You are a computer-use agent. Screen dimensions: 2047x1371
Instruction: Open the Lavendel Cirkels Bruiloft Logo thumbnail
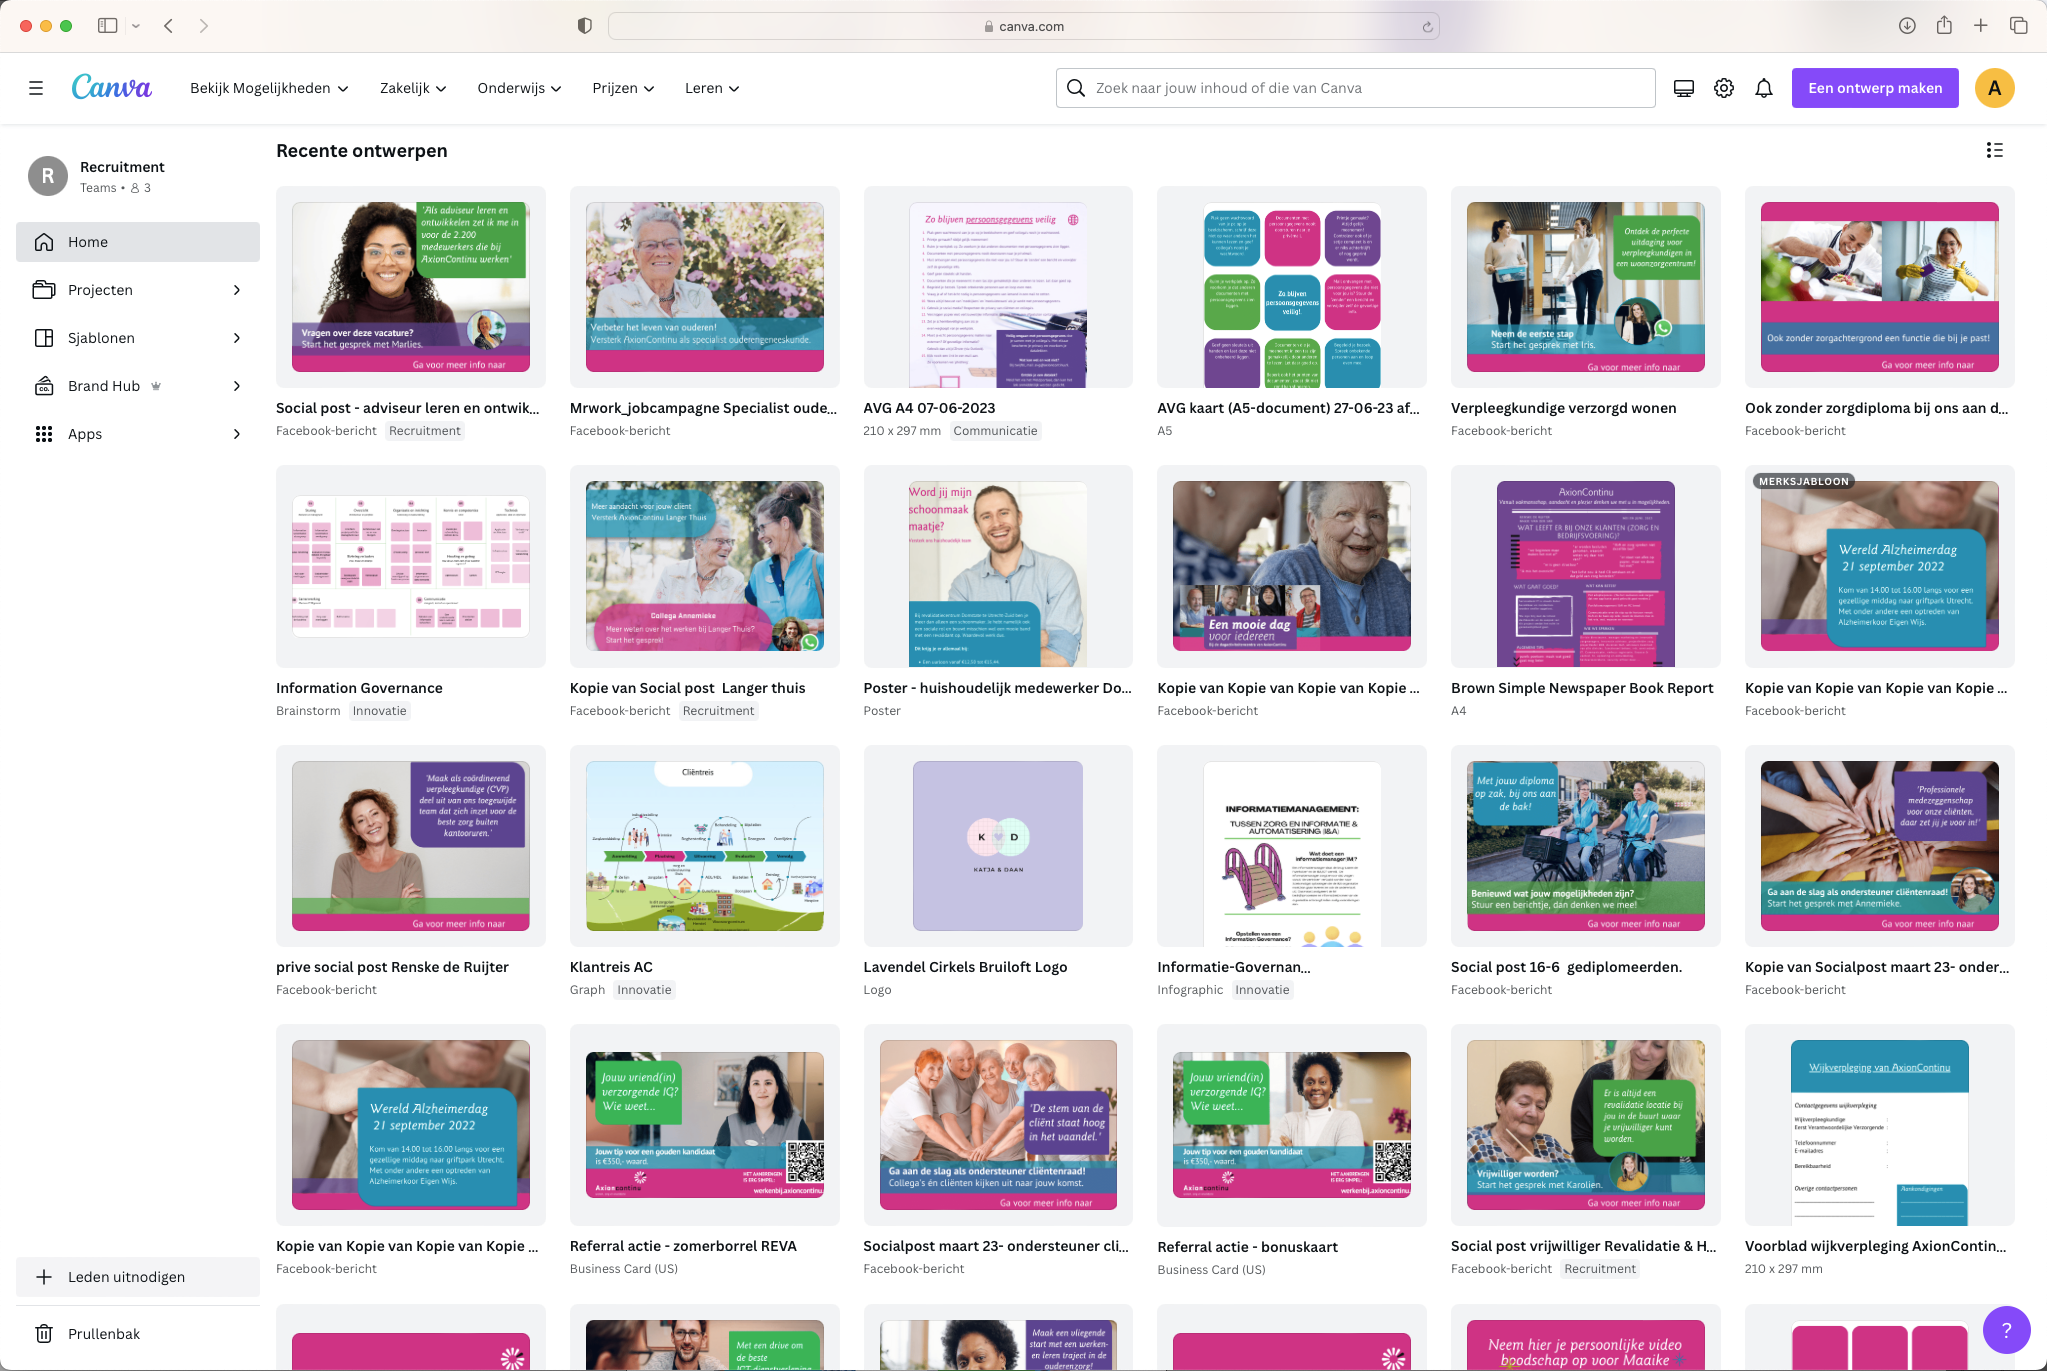click(998, 846)
